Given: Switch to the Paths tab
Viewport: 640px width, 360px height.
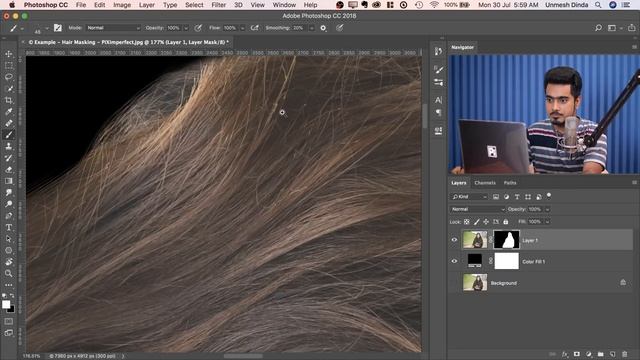Looking at the screenshot, I should click(x=510, y=183).
